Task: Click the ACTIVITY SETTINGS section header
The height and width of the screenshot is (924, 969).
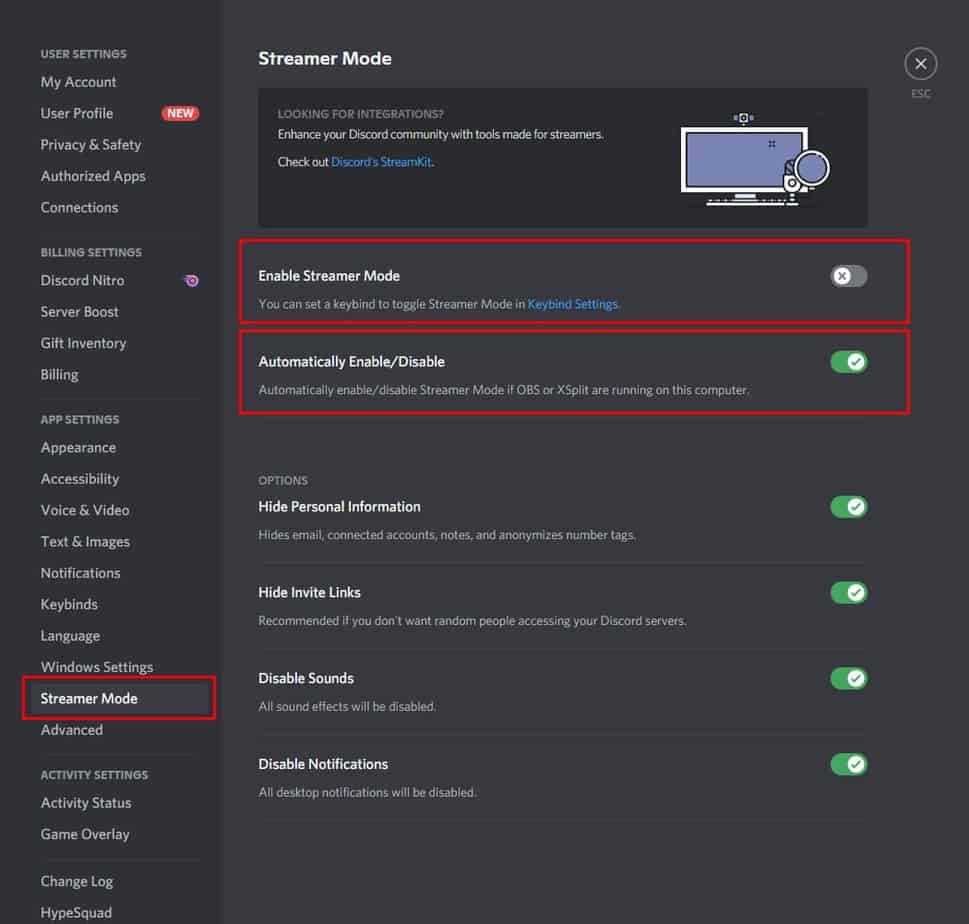Action: click(94, 775)
